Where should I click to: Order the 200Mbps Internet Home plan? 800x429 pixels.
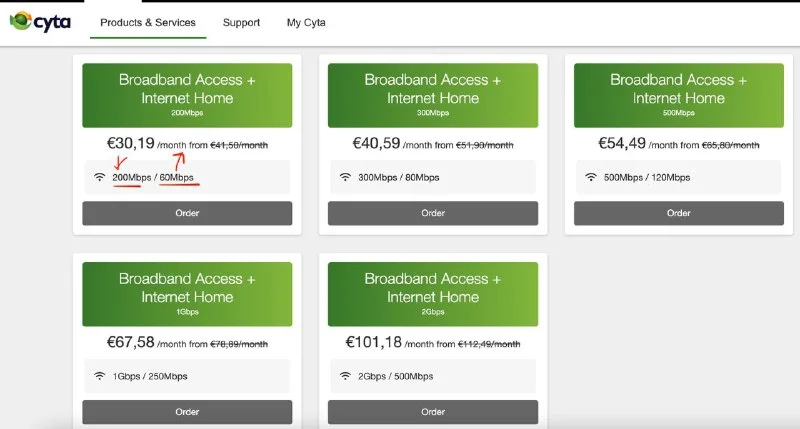[x=187, y=213]
